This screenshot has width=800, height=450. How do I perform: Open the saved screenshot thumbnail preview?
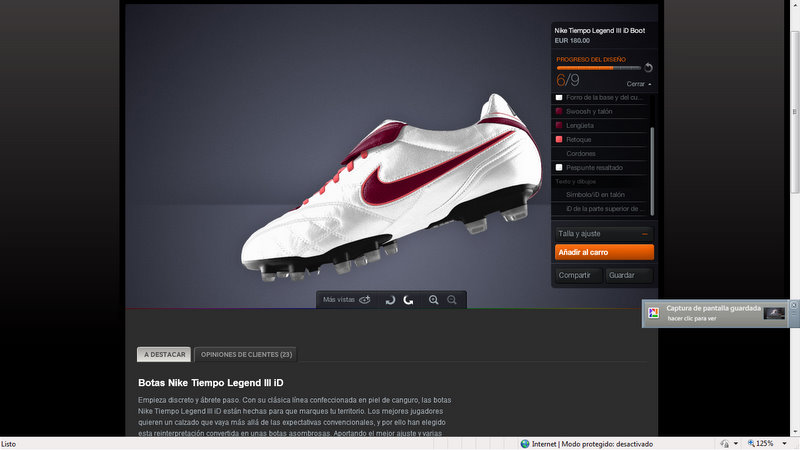[x=774, y=313]
